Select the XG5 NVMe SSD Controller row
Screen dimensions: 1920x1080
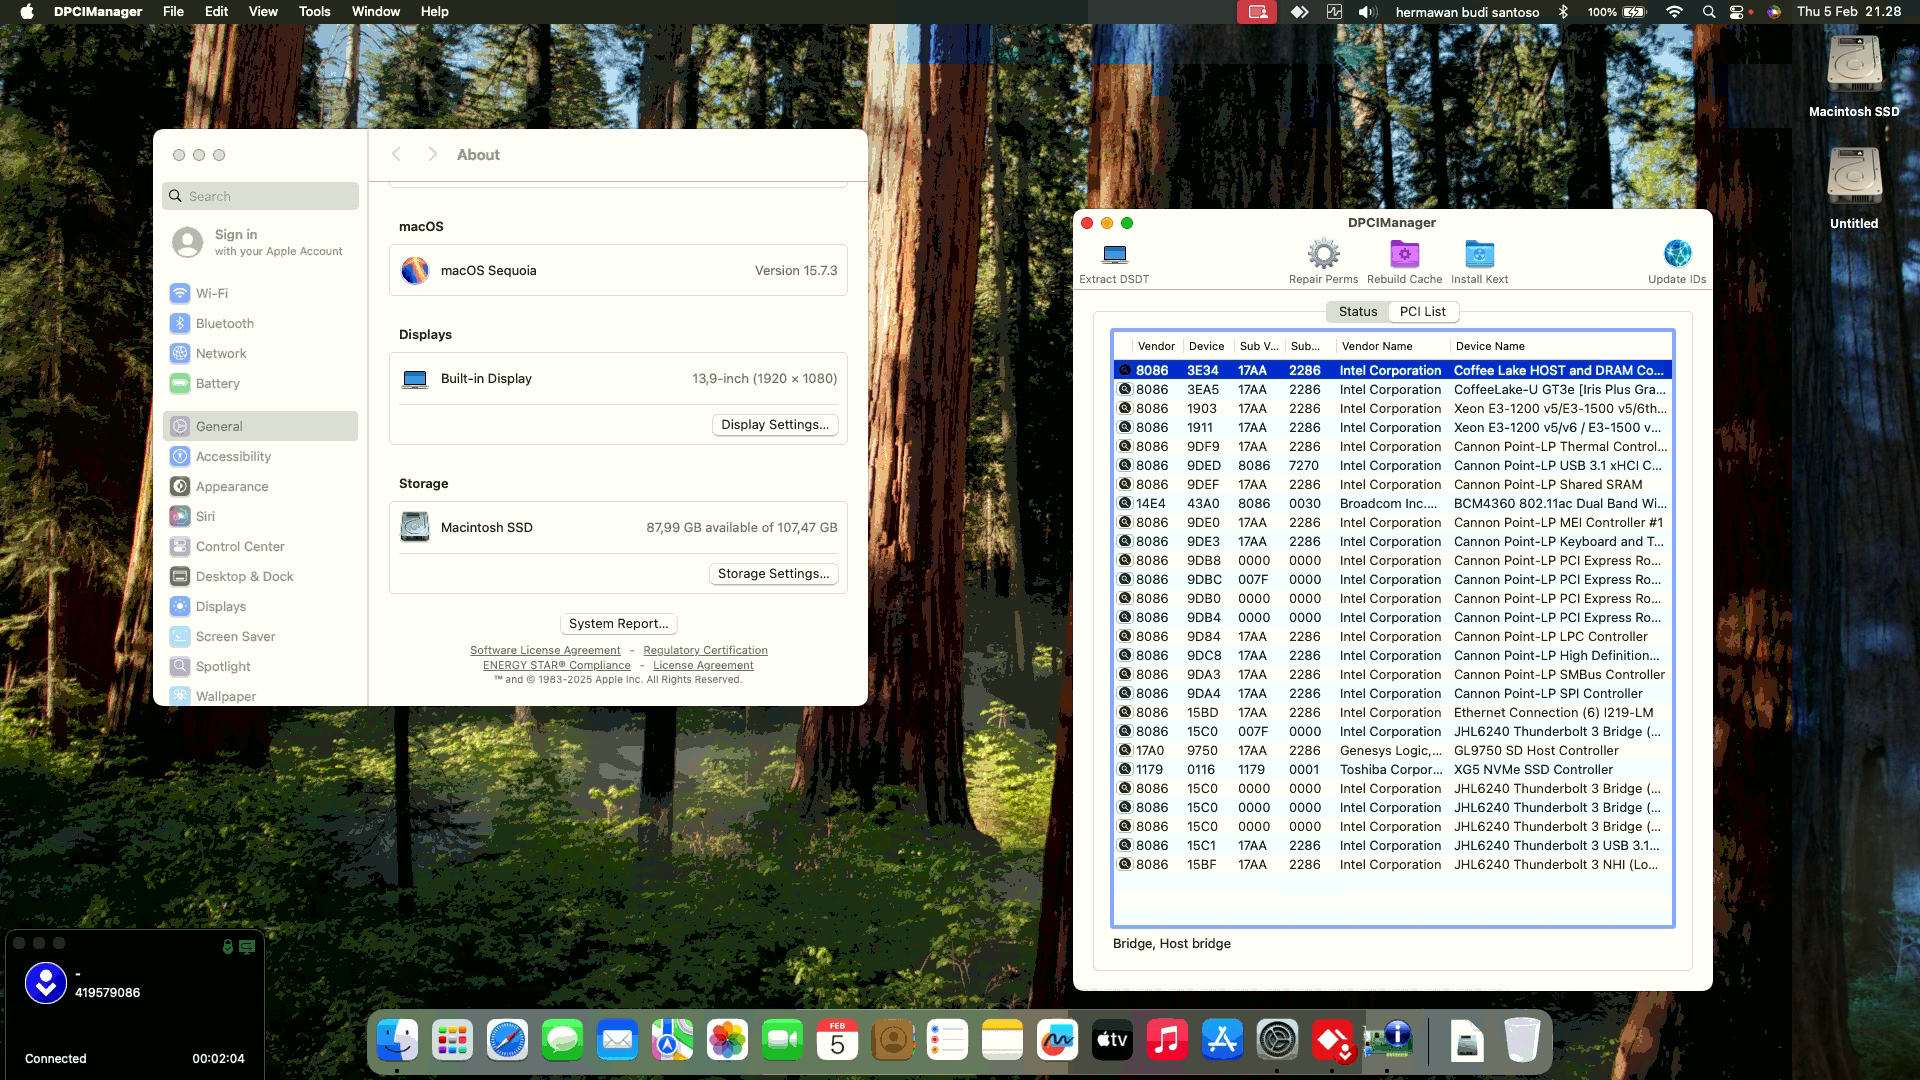tap(1392, 770)
